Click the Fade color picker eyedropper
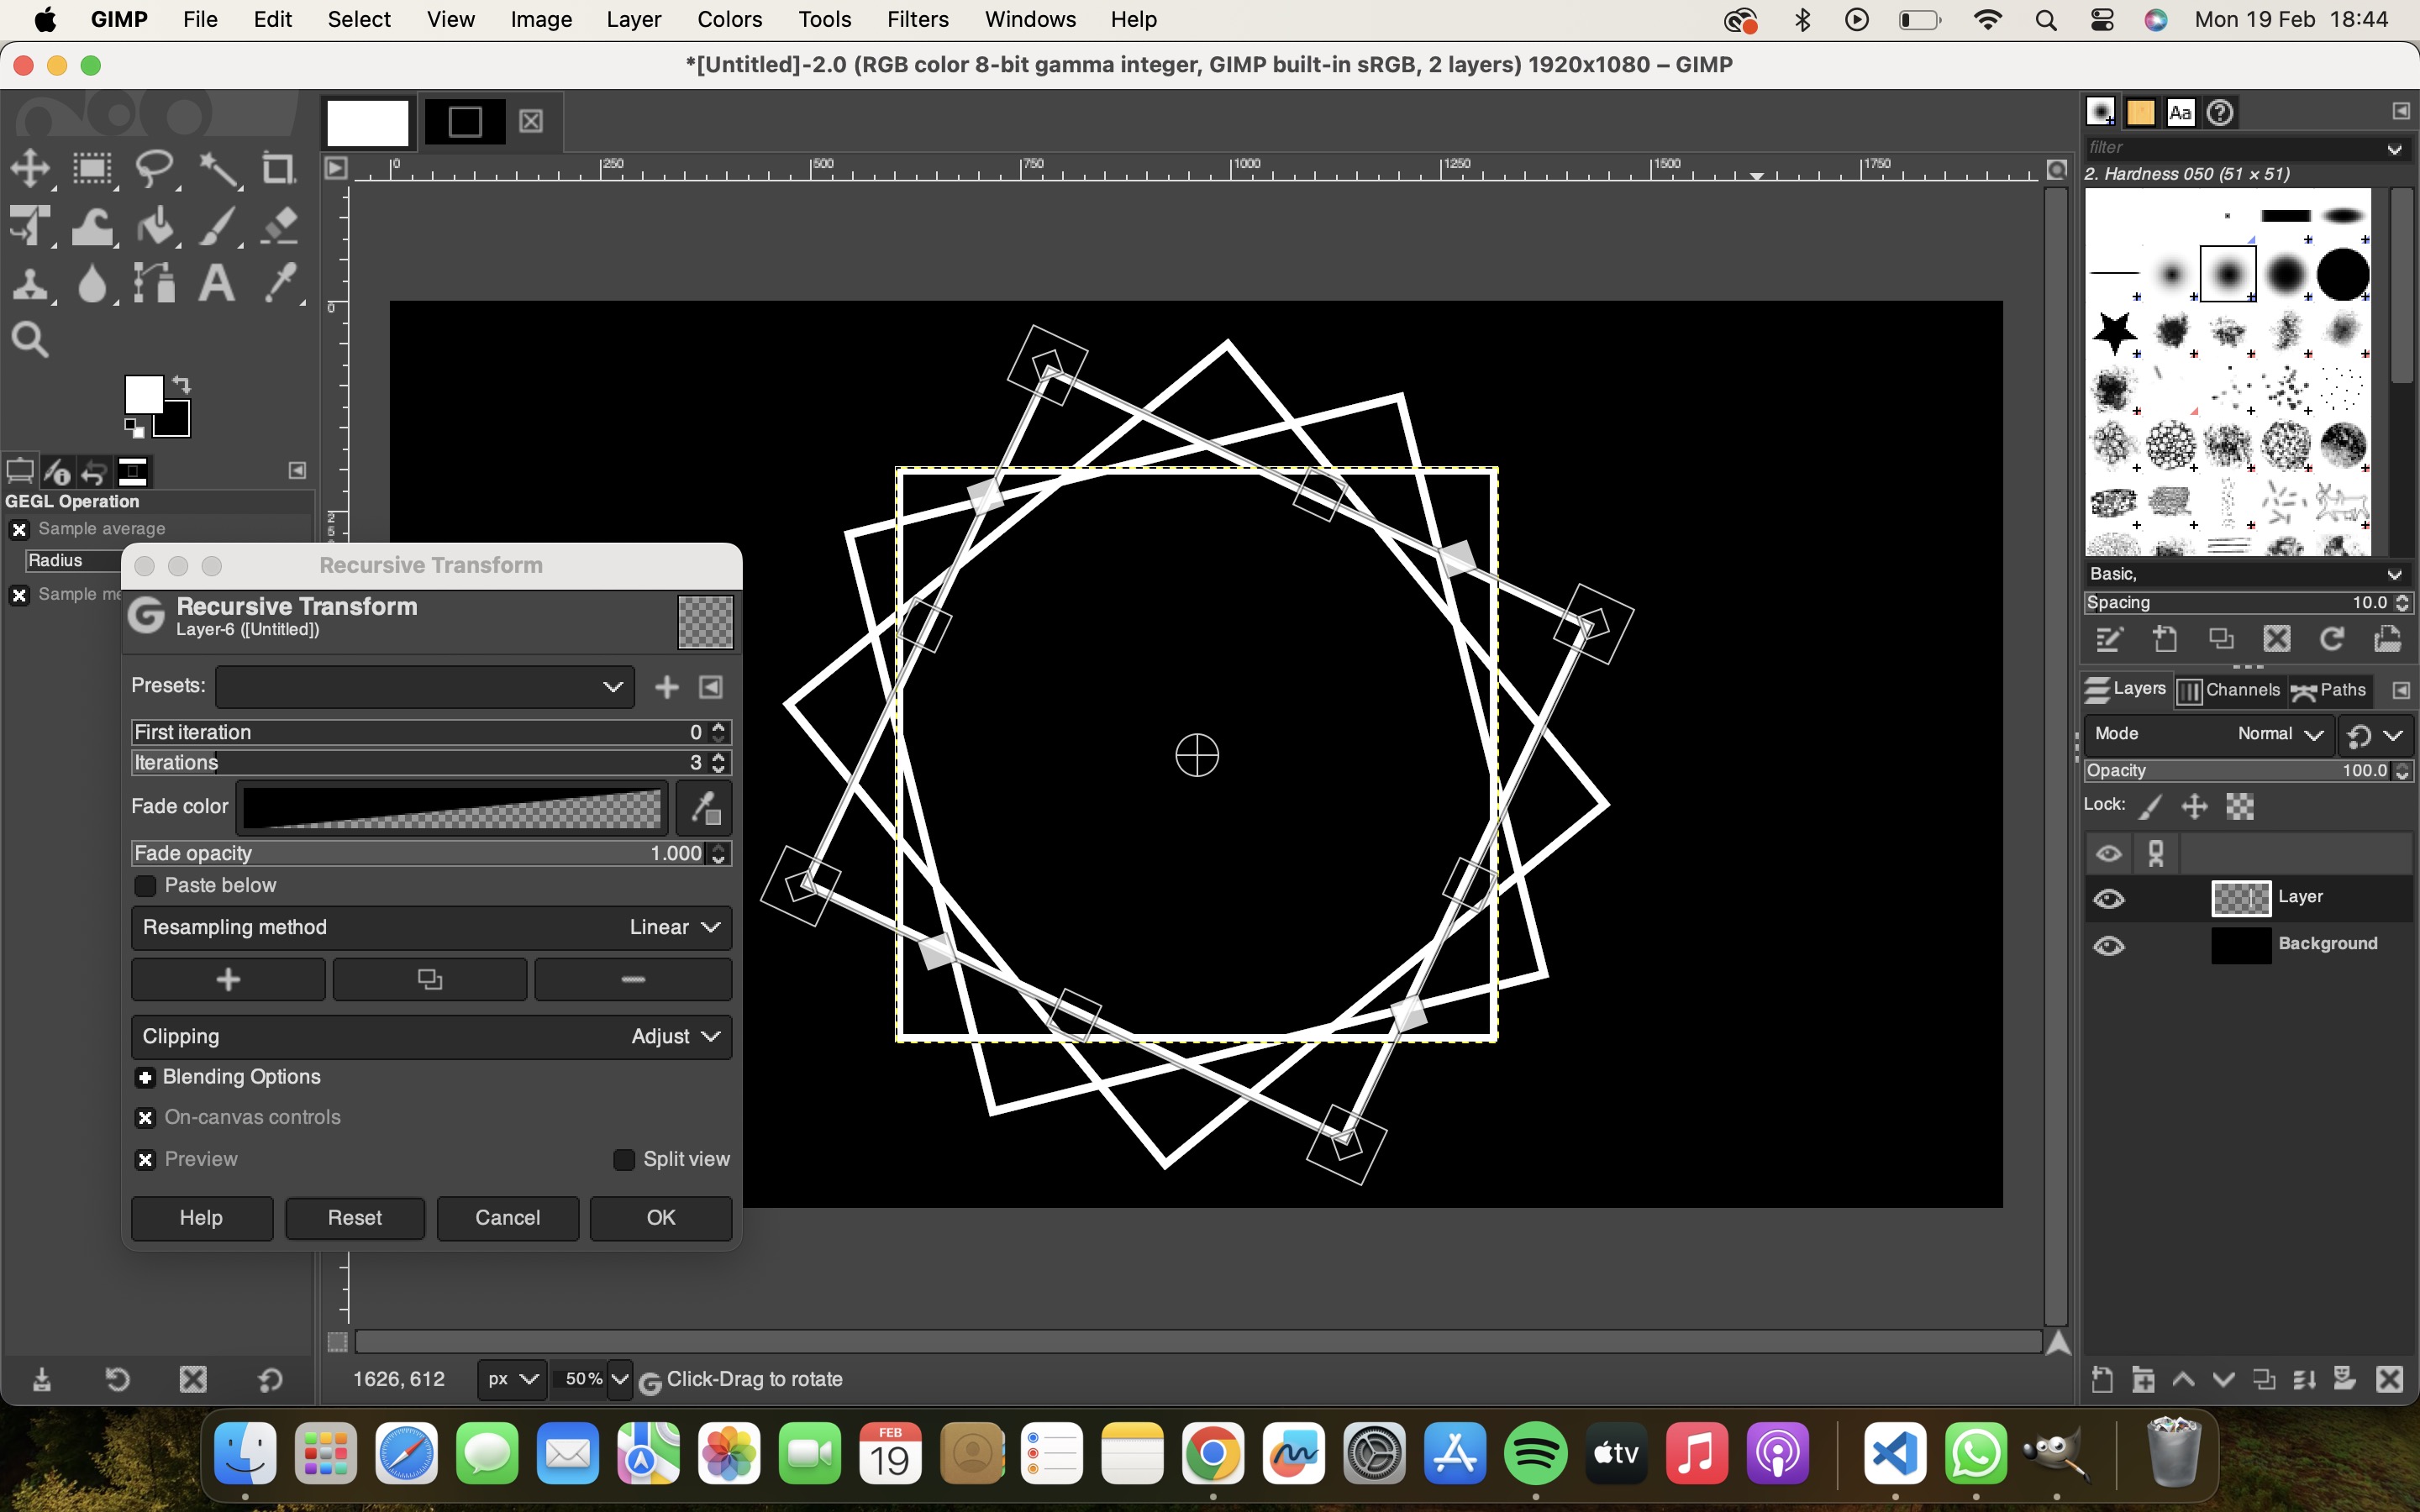 click(705, 807)
